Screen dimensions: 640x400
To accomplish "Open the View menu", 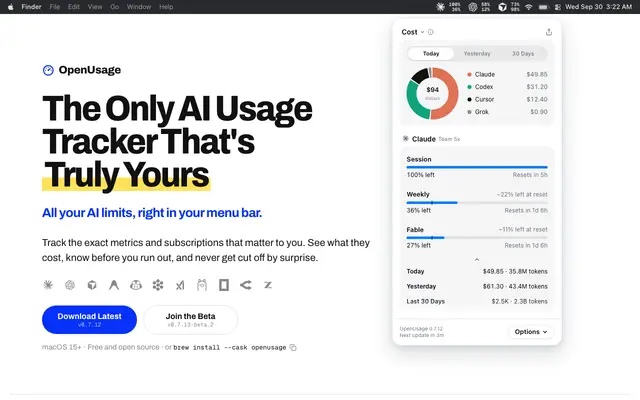I will 95,7.
